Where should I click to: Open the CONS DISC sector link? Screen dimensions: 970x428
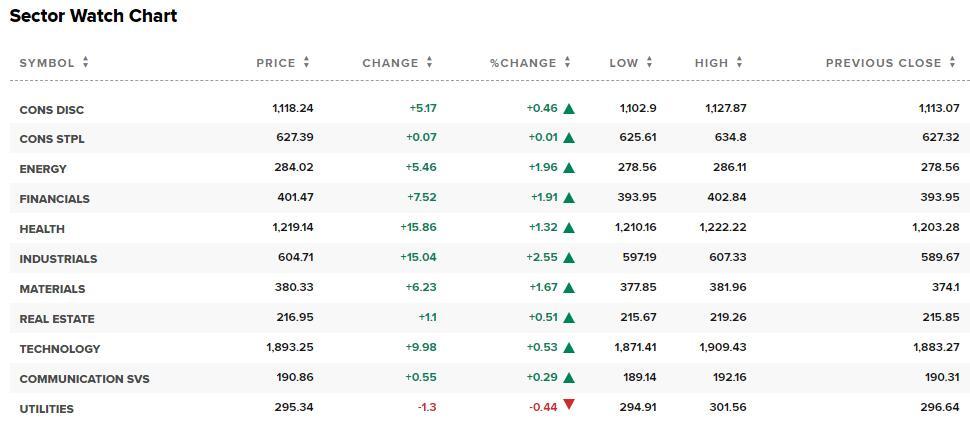click(x=51, y=110)
